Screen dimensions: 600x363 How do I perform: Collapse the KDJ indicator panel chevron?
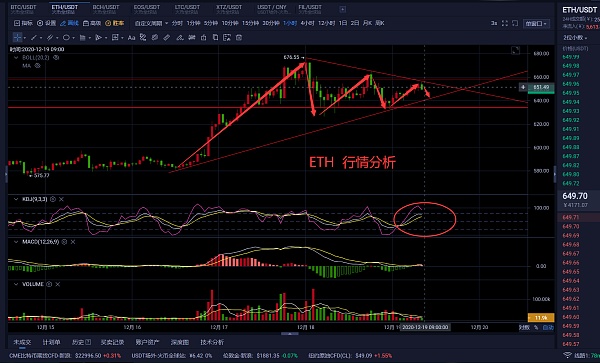click(x=16, y=199)
